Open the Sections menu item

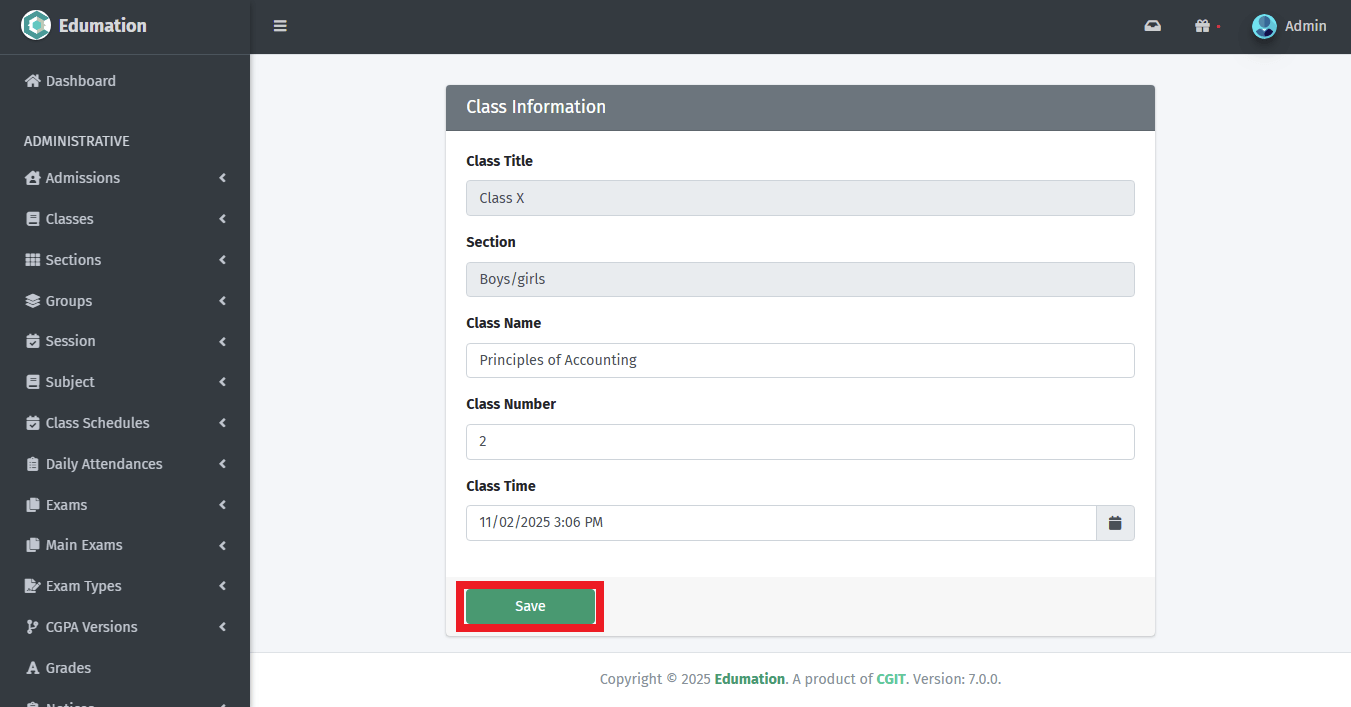click(x=125, y=260)
